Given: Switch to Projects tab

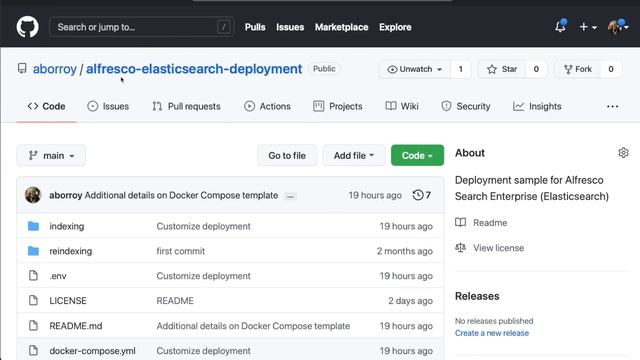Looking at the screenshot, I should [338, 106].
